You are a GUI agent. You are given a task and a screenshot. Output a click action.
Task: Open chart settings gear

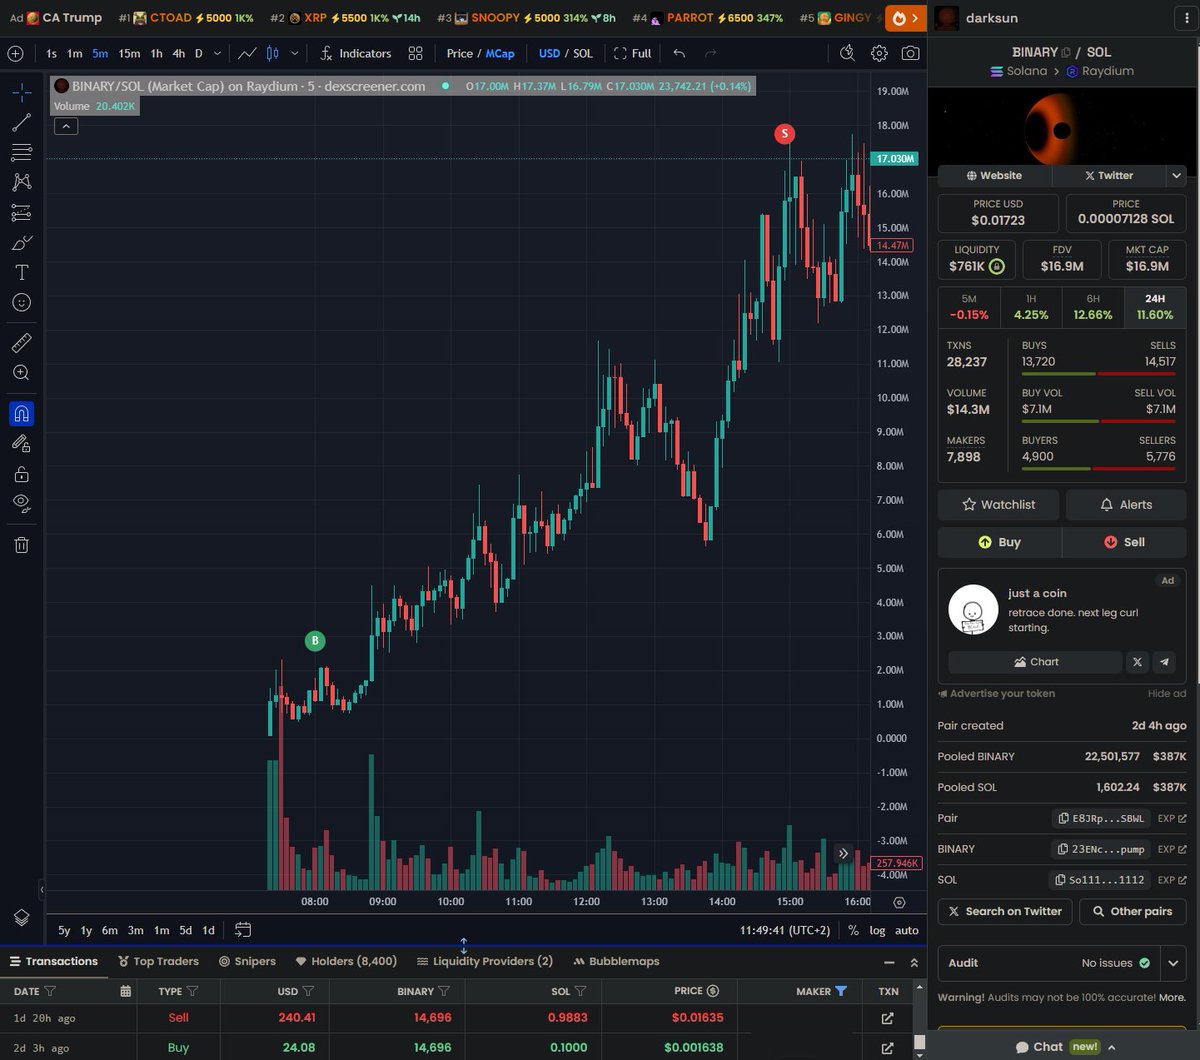(879, 53)
